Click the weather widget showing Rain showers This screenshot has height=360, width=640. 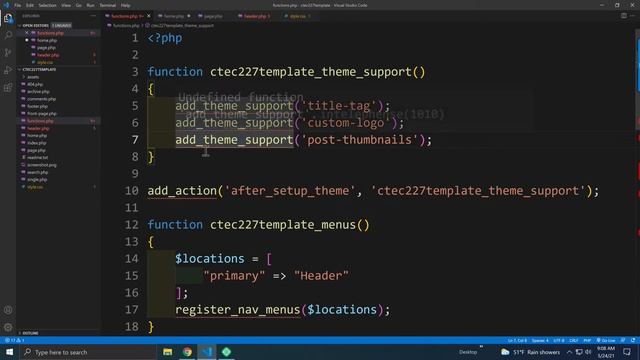tap(531, 352)
